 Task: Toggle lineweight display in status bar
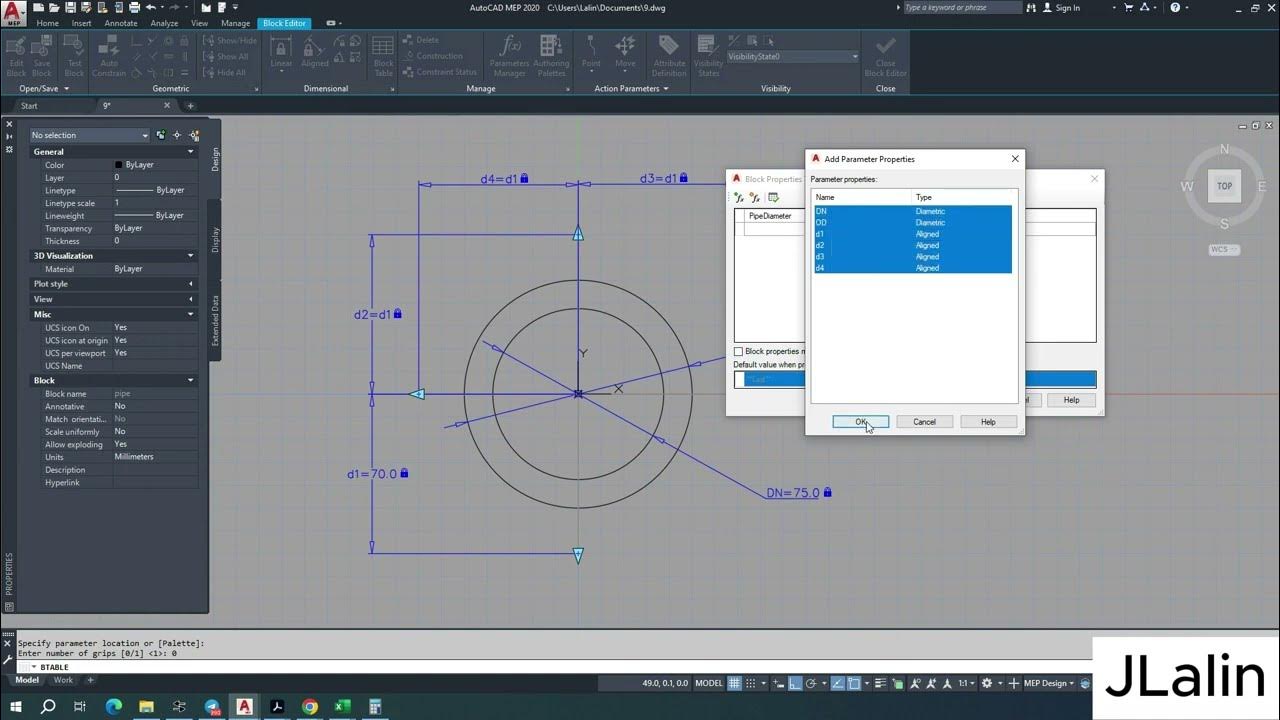coord(880,683)
